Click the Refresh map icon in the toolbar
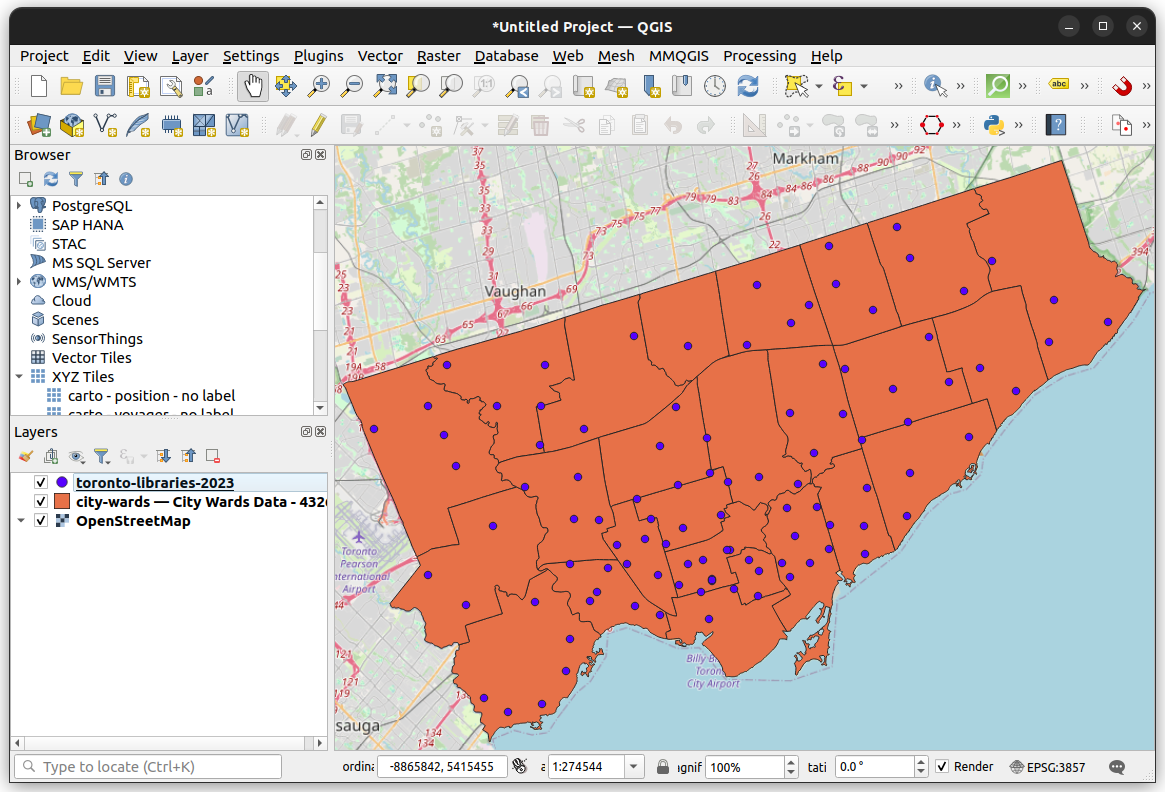 tap(748, 86)
